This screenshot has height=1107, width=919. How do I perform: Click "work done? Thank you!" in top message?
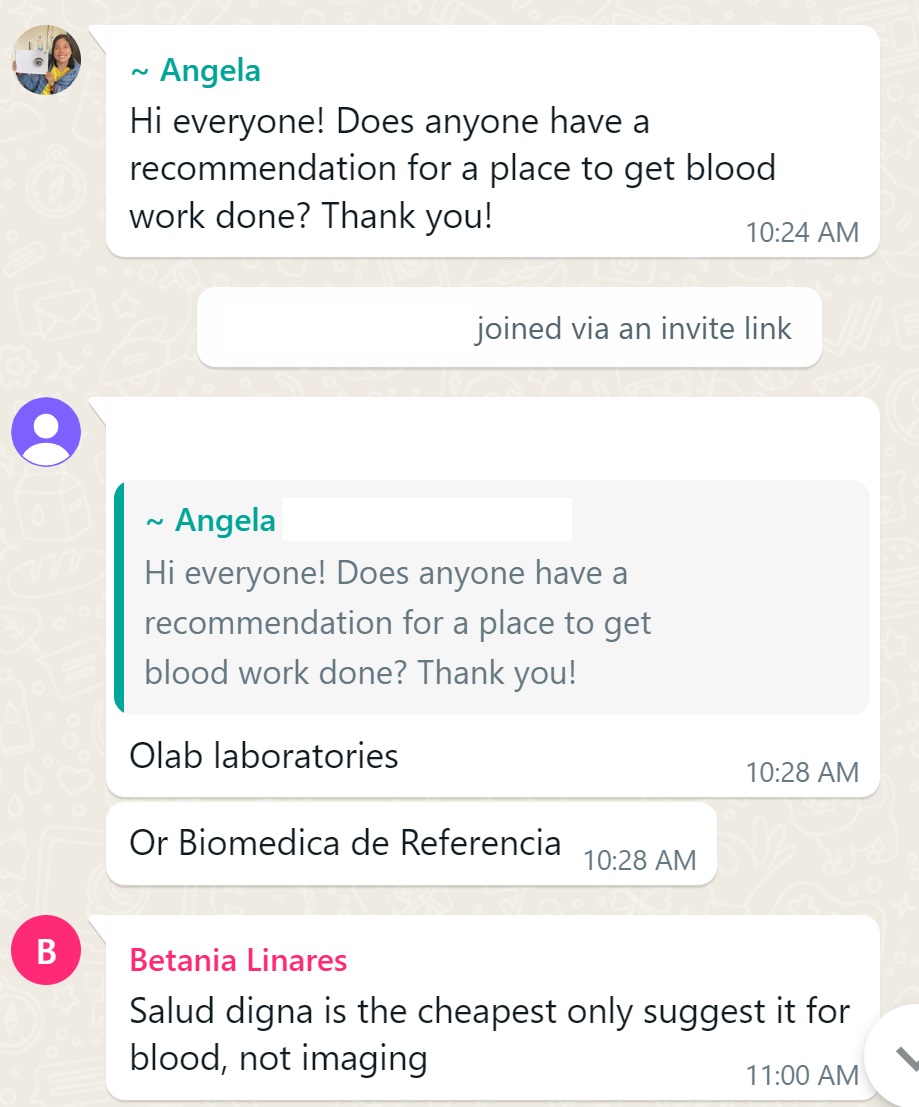coord(311,216)
